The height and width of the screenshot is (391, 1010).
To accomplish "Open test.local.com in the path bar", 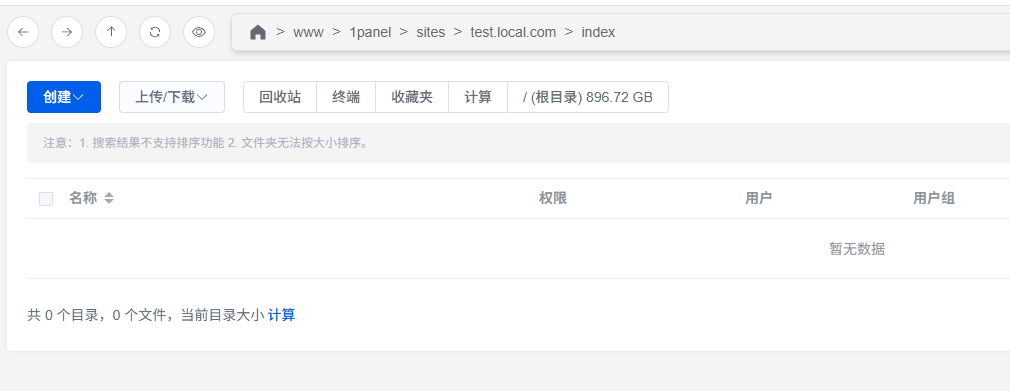I will (513, 32).
